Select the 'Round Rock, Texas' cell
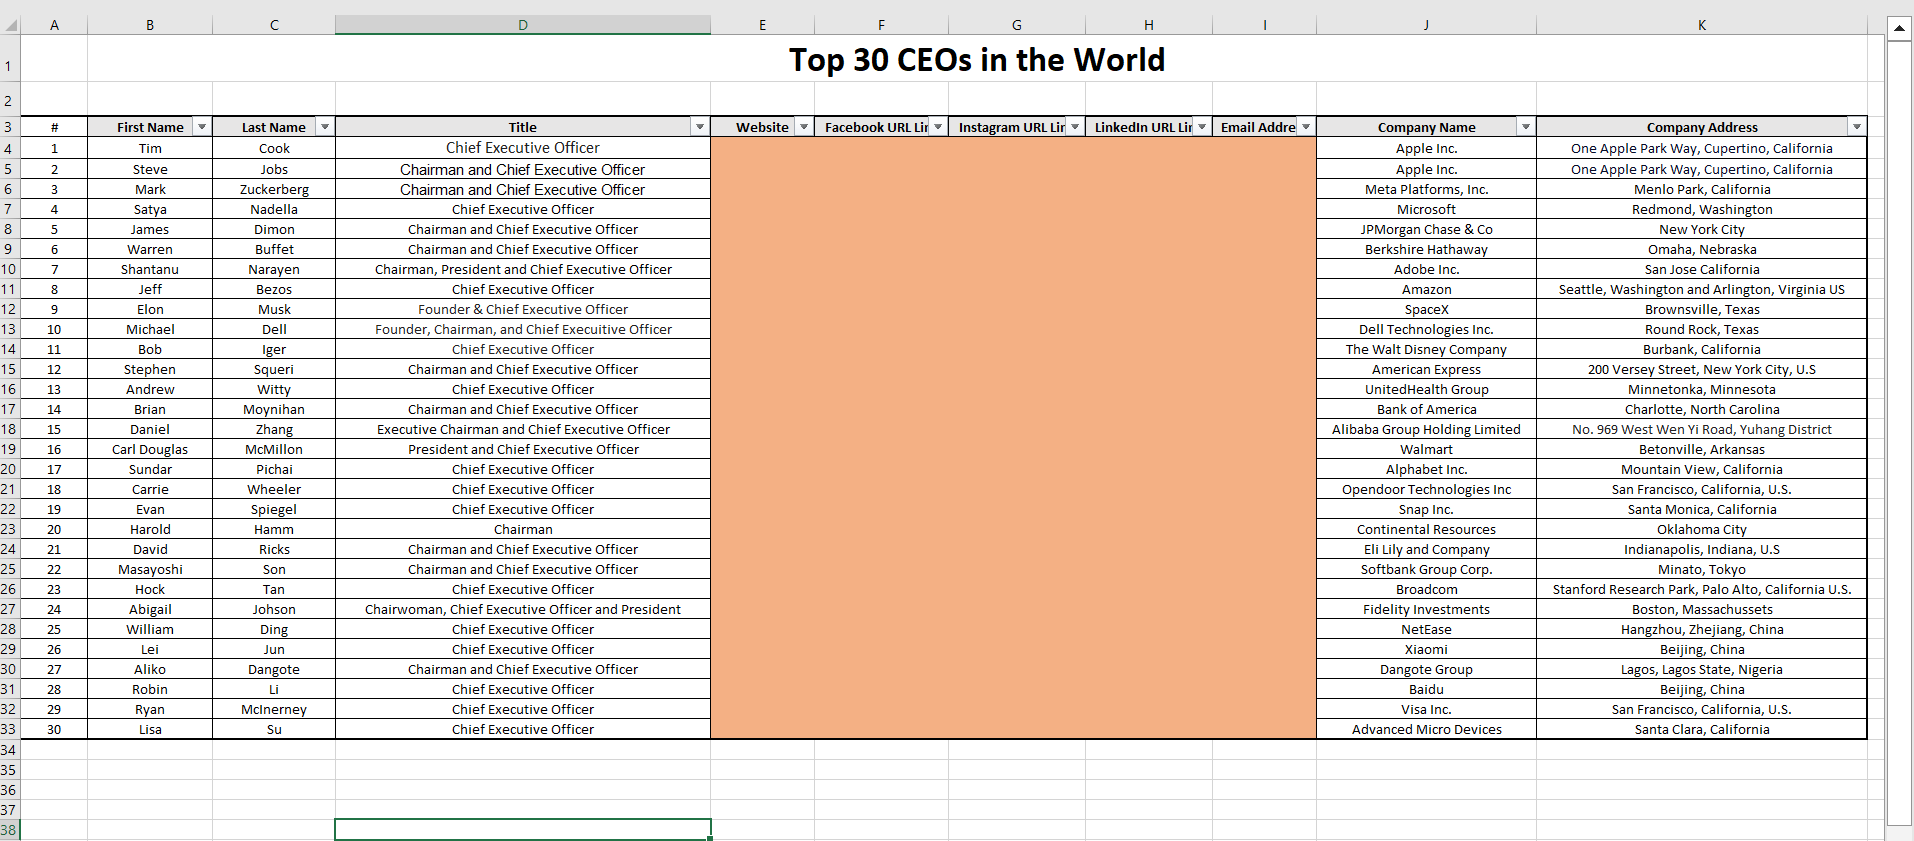1914x841 pixels. click(1702, 329)
